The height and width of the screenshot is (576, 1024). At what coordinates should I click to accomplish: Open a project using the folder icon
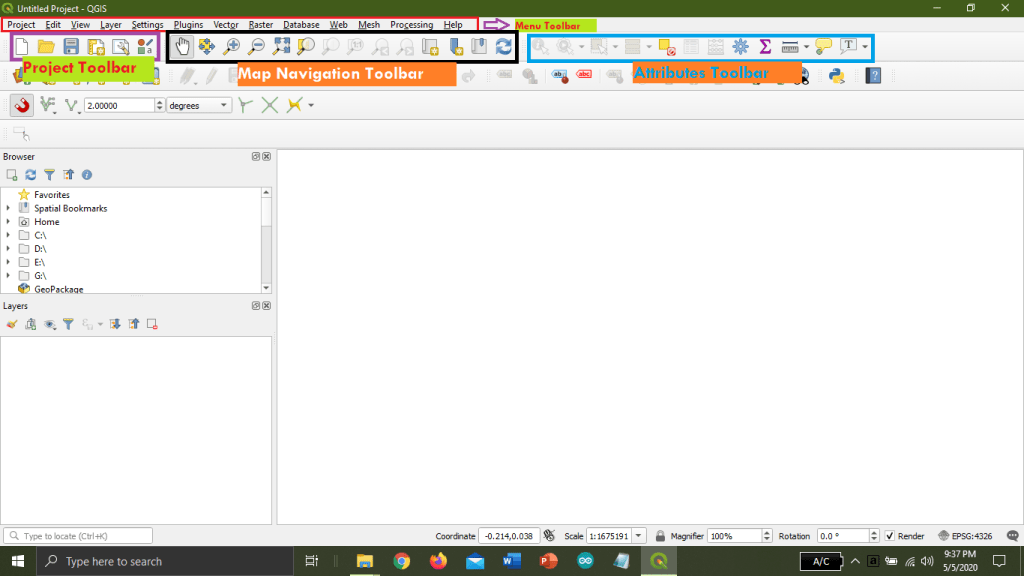[46, 46]
